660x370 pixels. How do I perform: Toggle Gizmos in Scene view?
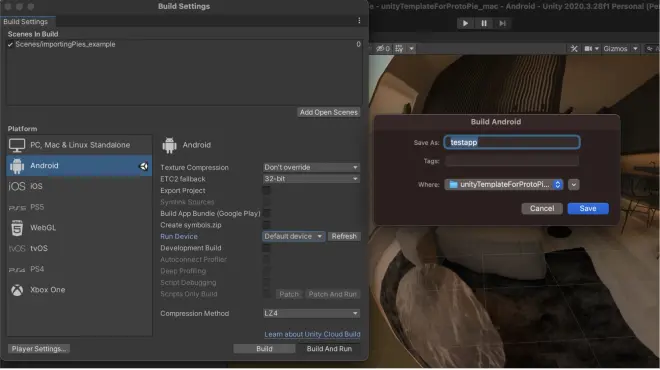(615, 49)
